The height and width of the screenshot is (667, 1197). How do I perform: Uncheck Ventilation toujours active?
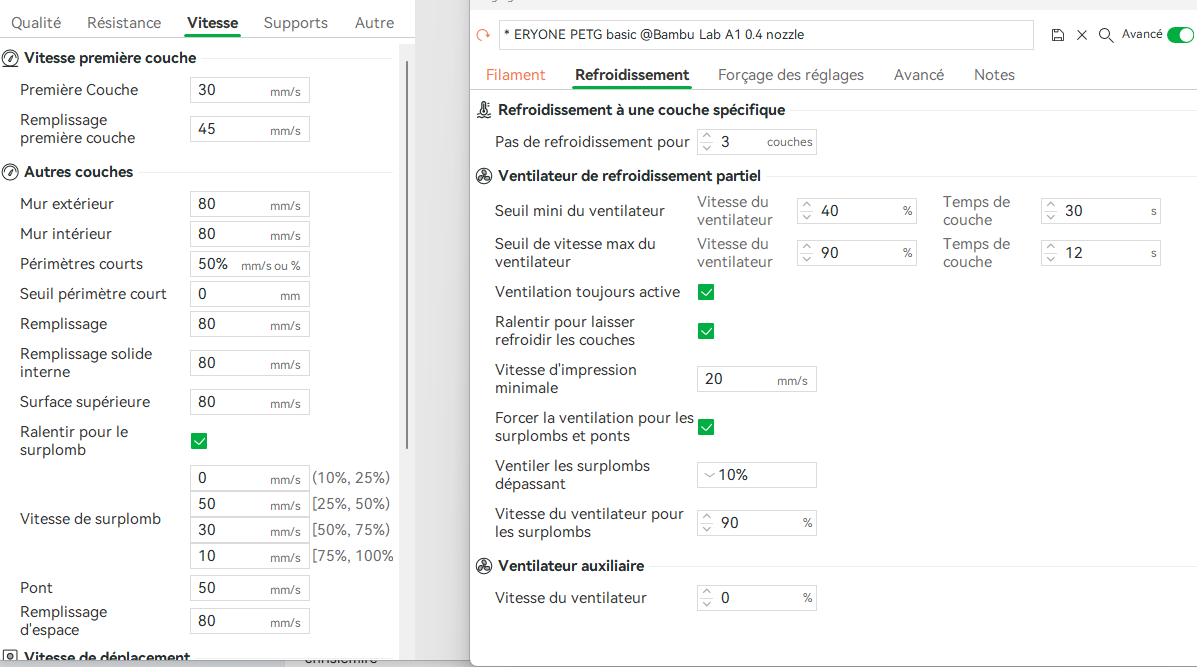(x=706, y=292)
